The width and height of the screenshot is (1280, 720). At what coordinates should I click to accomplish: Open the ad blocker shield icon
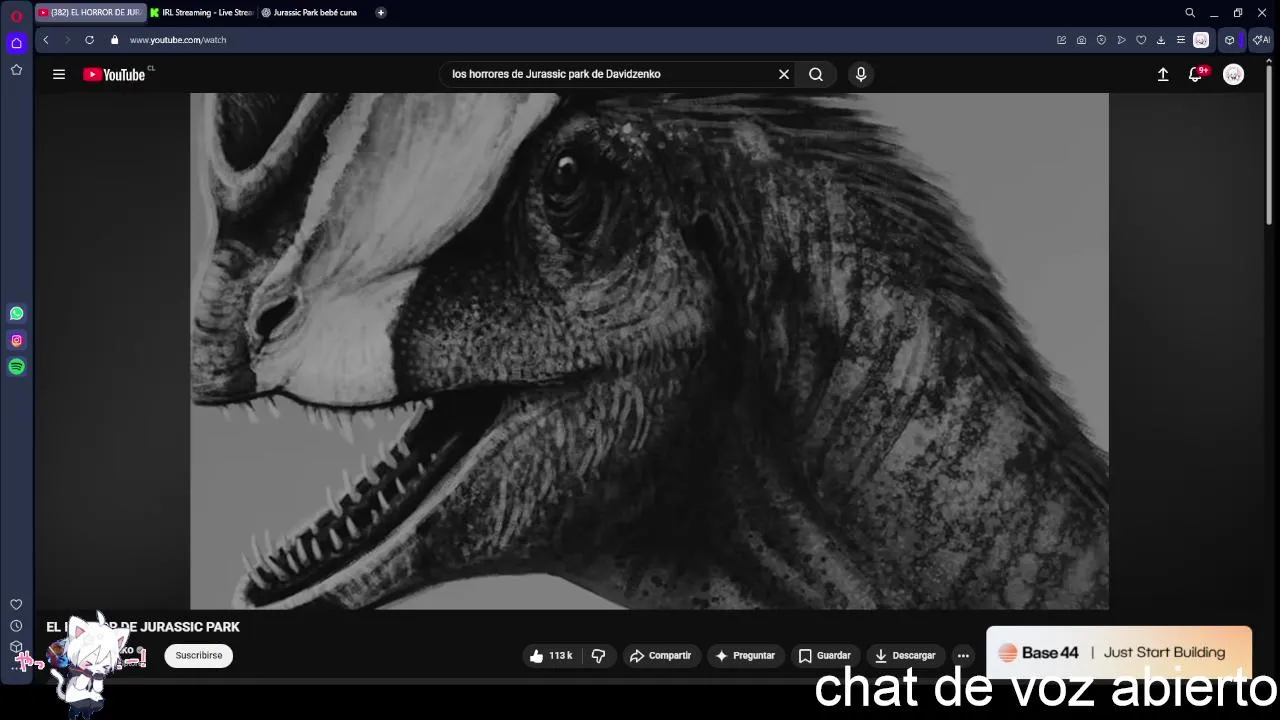1101,40
